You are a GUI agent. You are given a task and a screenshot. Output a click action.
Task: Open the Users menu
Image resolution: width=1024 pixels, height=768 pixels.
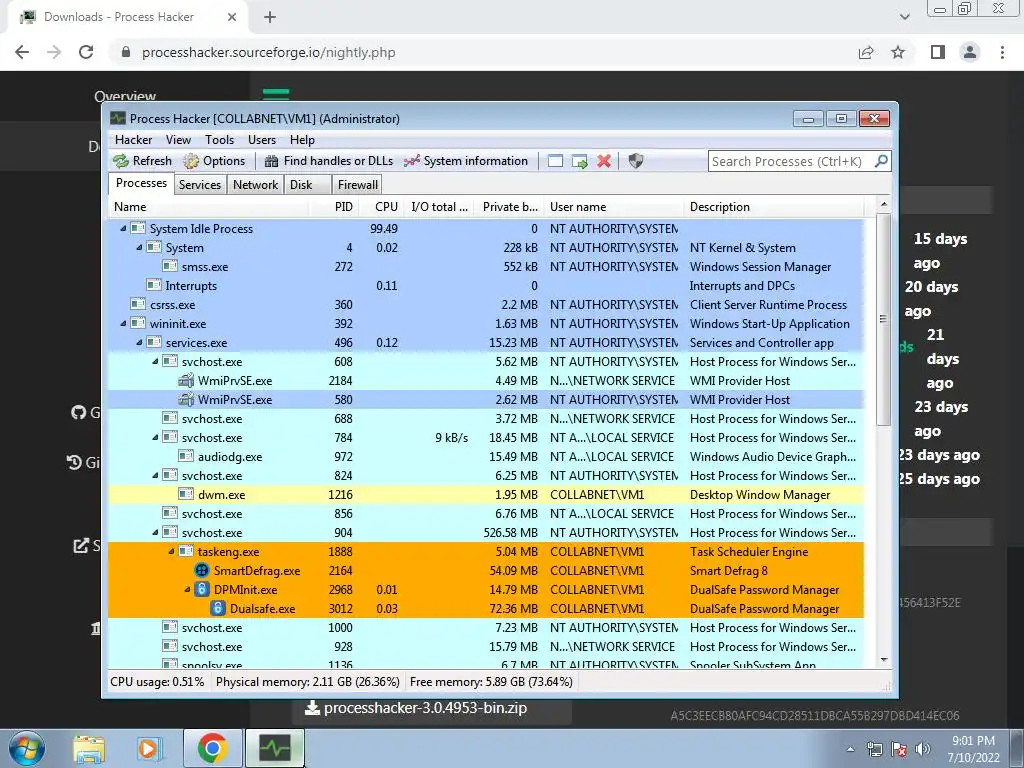pyautogui.click(x=262, y=140)
